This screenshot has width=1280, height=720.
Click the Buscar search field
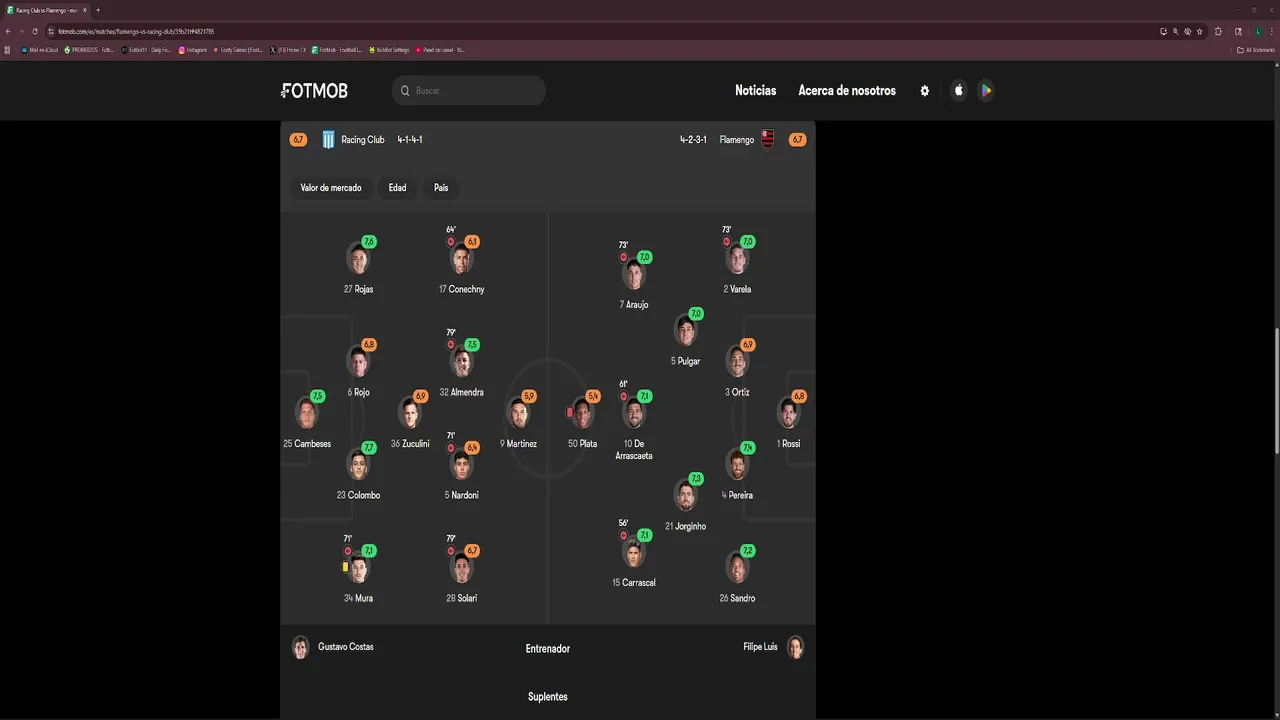[469, 91]
